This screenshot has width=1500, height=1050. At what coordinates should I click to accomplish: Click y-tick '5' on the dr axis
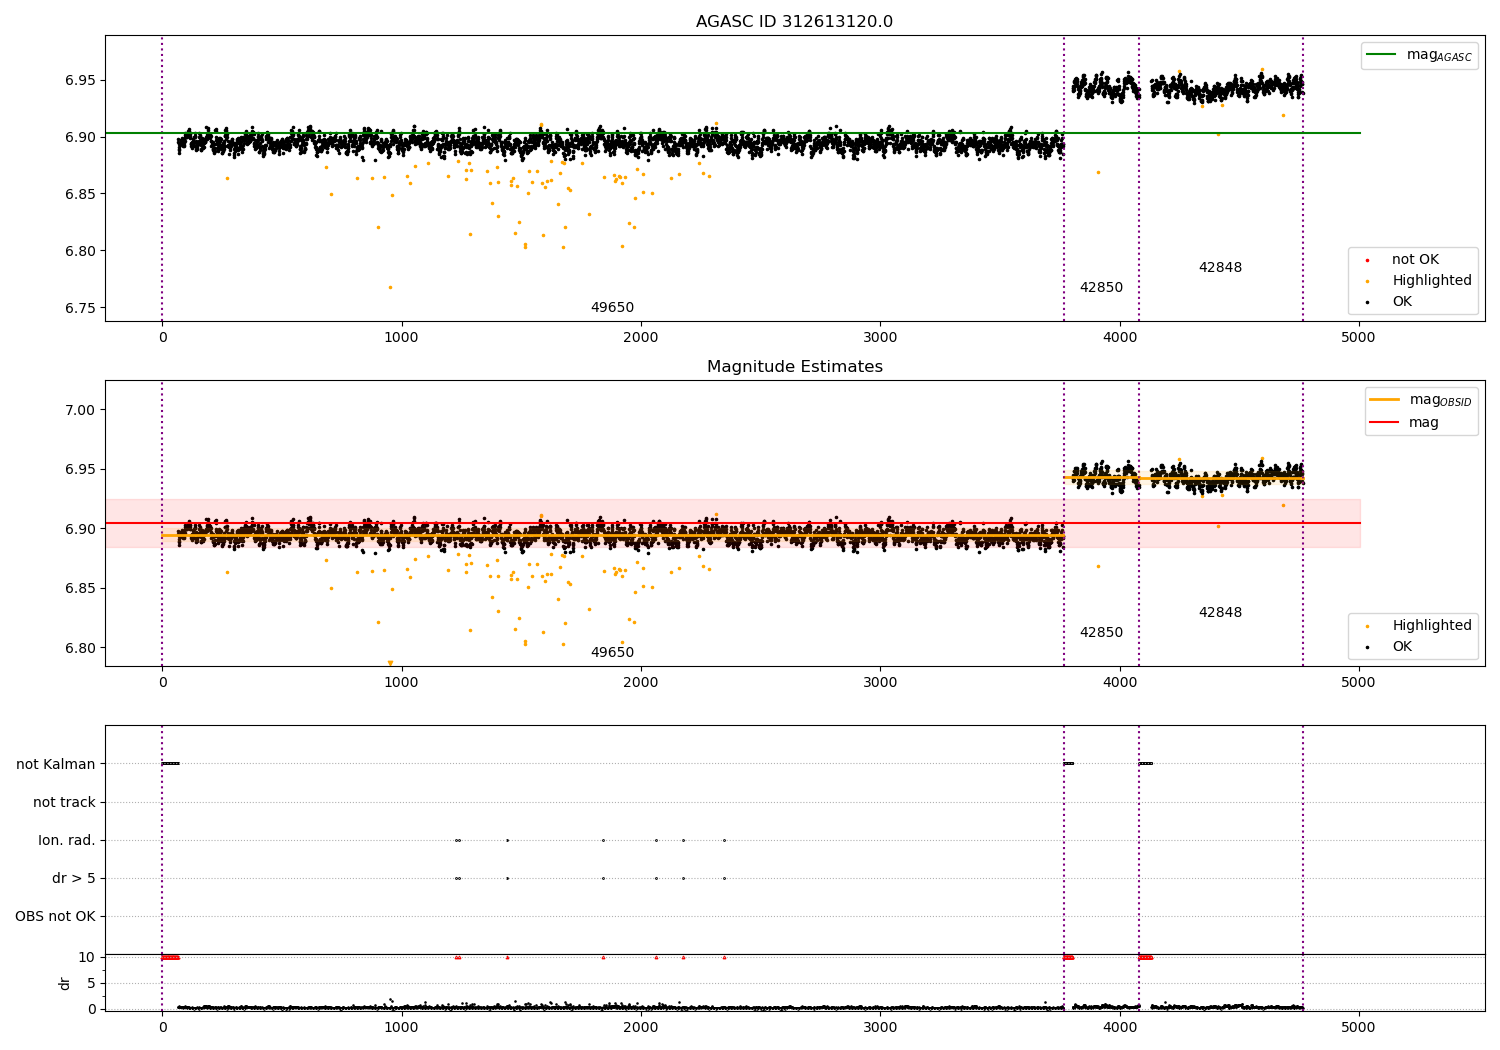[x=92, y=984]
